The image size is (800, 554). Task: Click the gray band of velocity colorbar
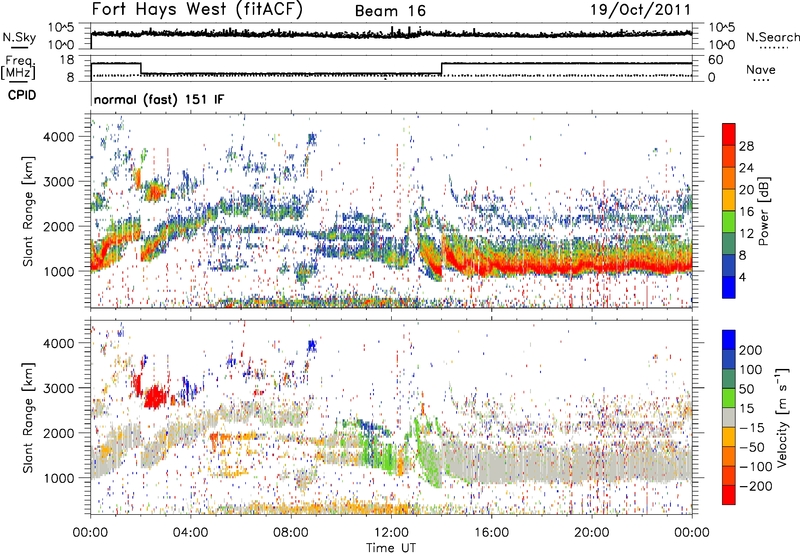[x=729, y=417]
